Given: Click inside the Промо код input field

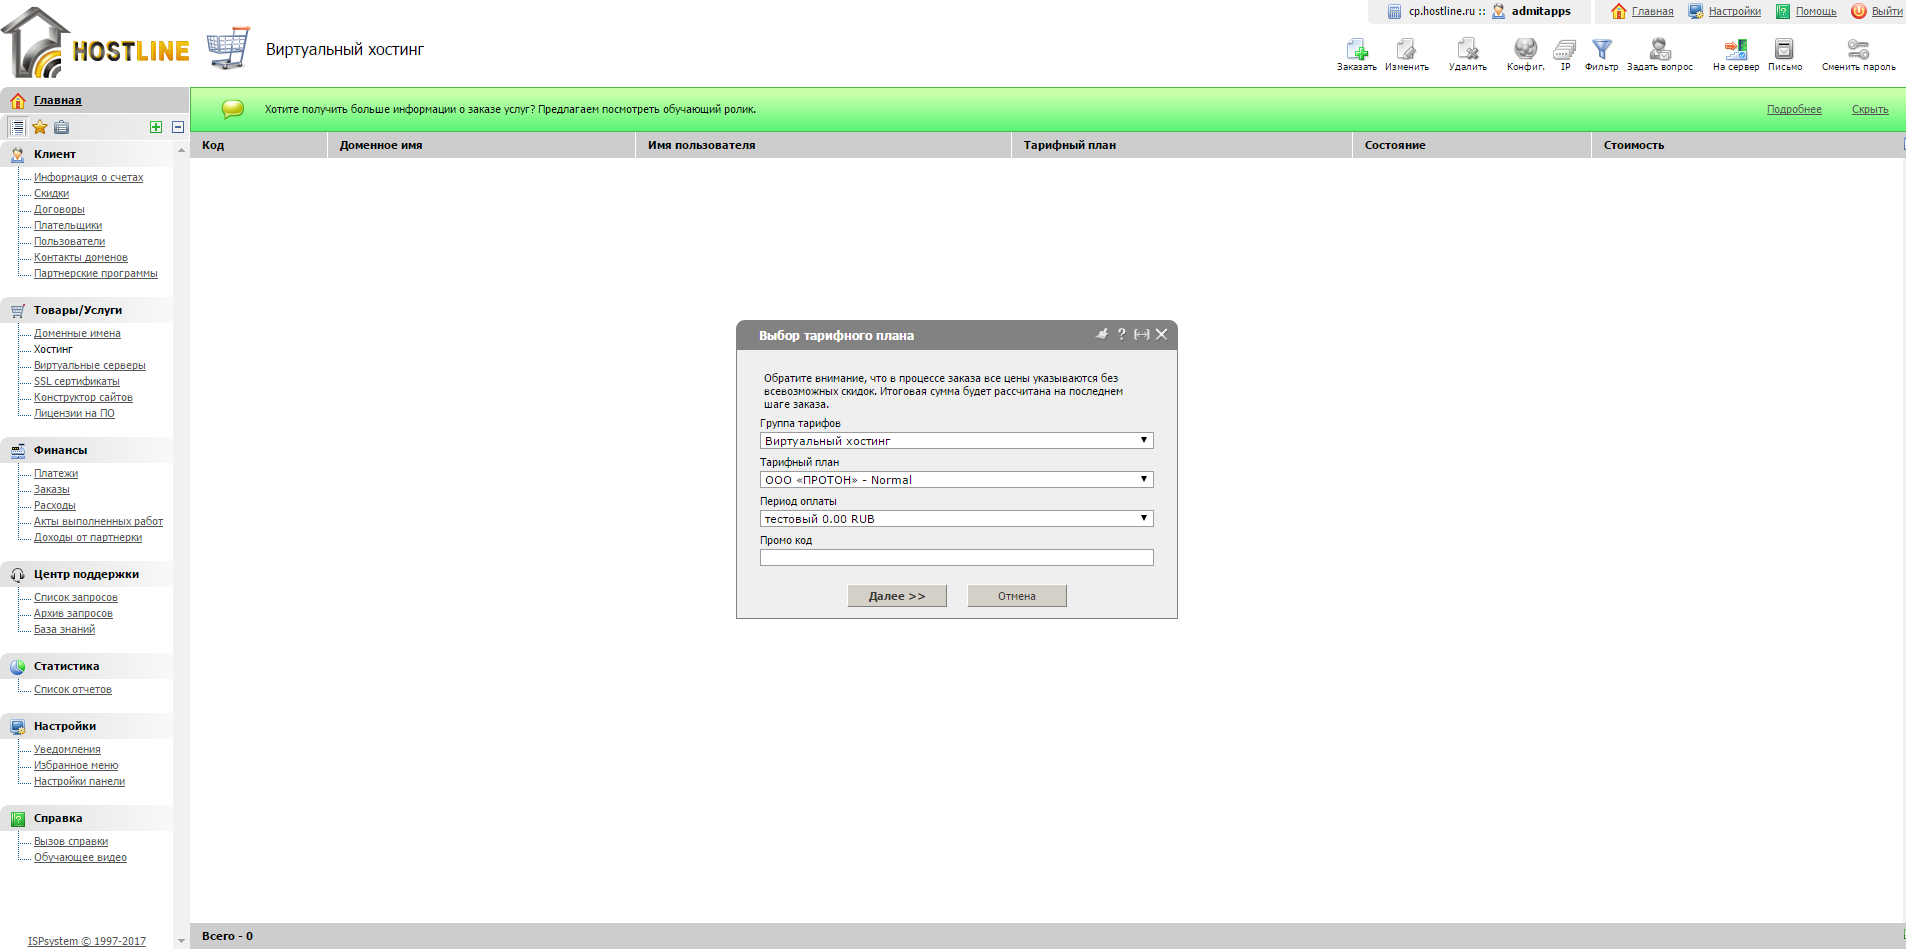Looking at the screenshot, I should click(956, 557).
